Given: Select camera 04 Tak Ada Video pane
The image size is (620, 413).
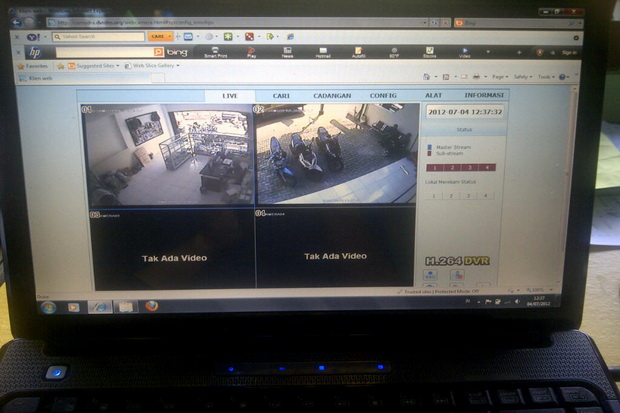Looking at the screenshot, I should point(335,247).
